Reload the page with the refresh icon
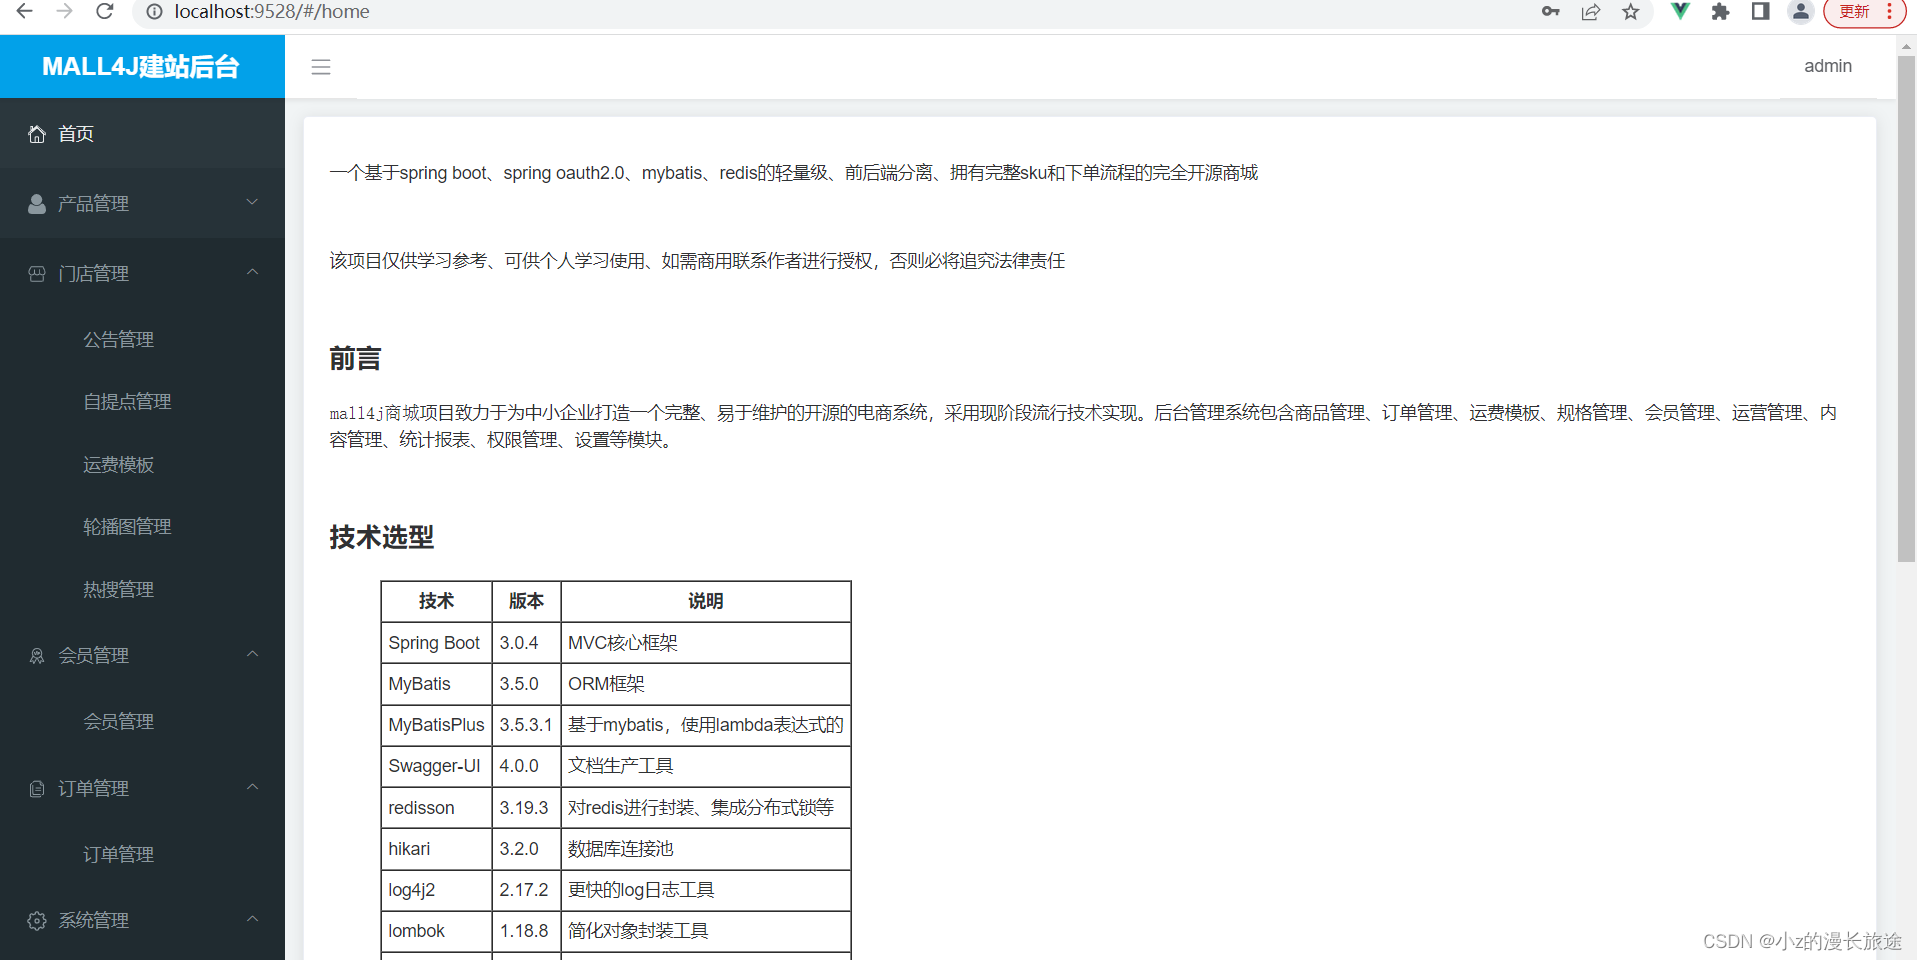 tap(105, 12)
